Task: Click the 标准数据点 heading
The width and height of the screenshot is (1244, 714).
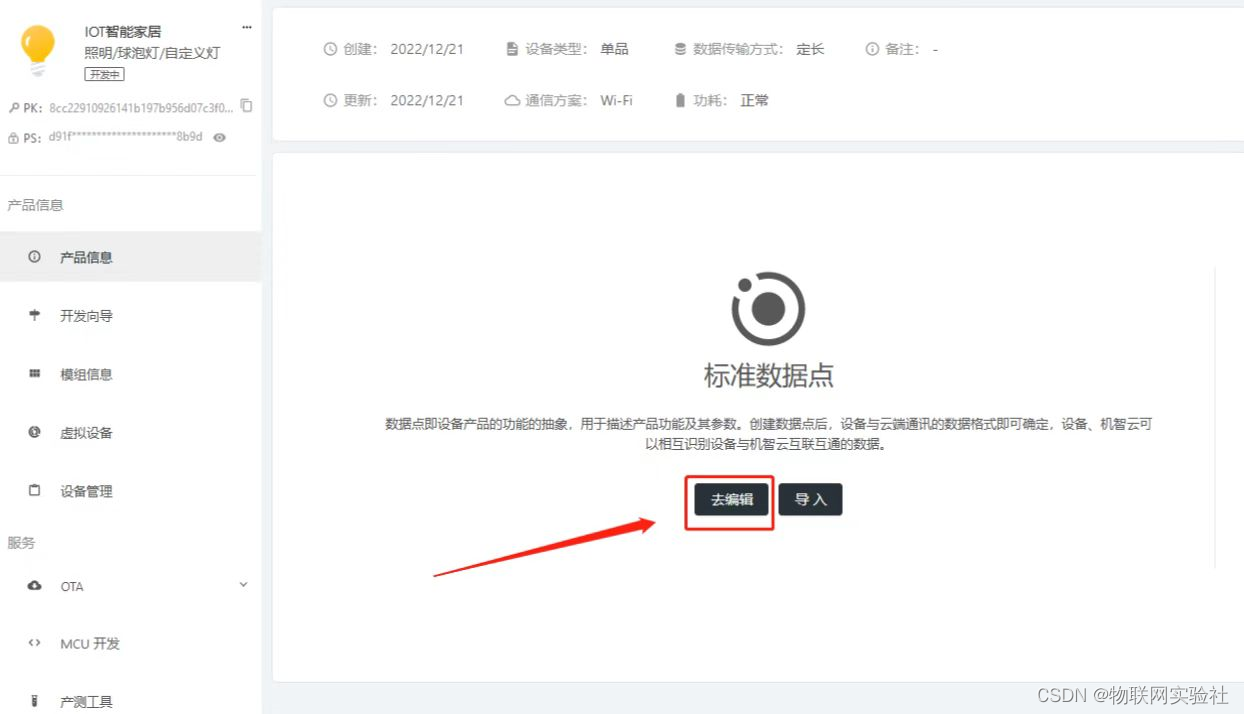Action: point(768,376)
